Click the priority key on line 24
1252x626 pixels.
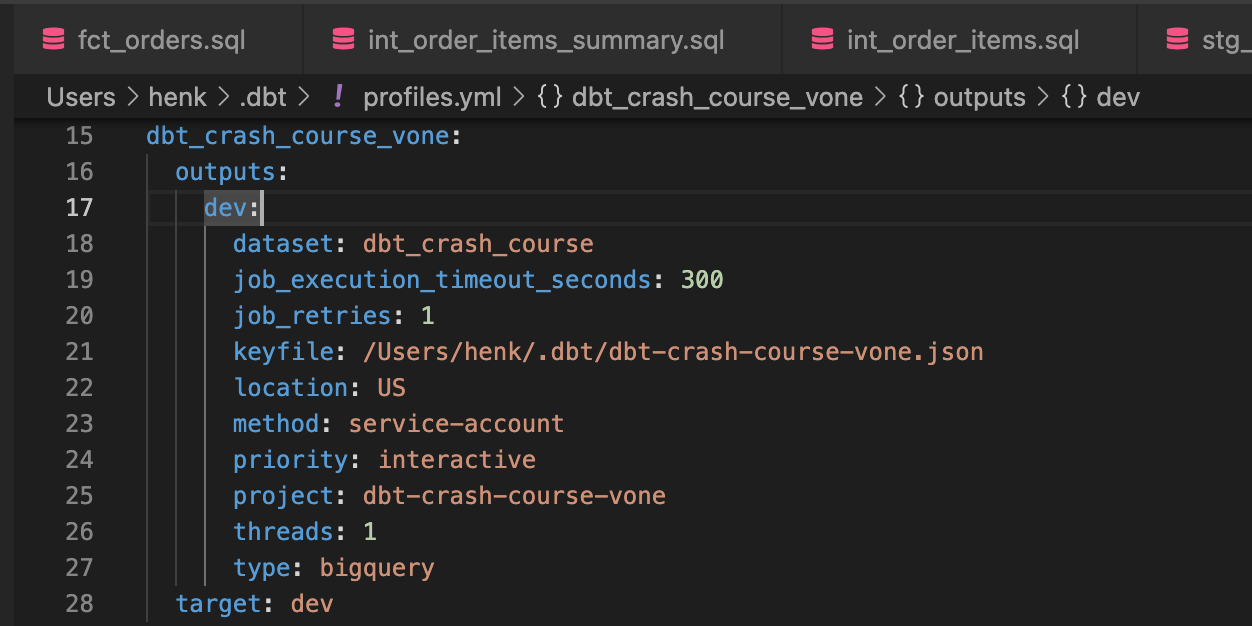(x=291, y=459)
